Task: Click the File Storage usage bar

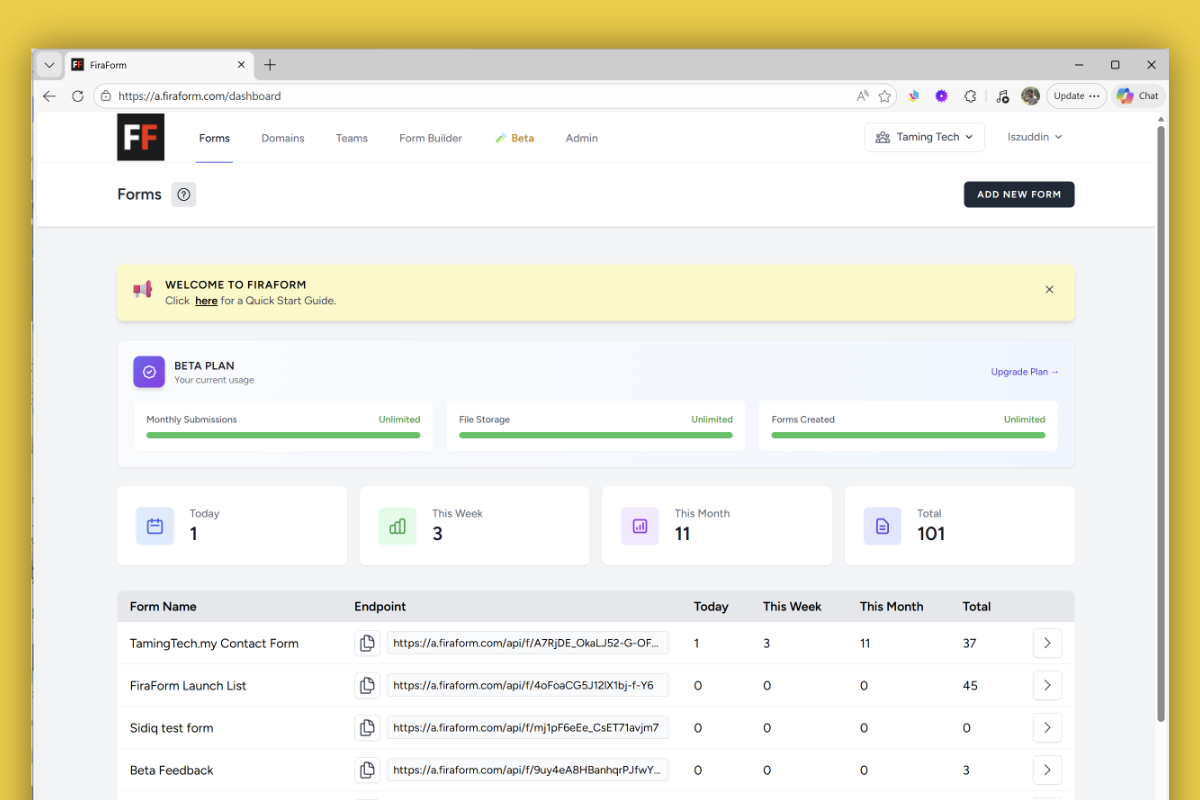Action: tap(596, 434)
